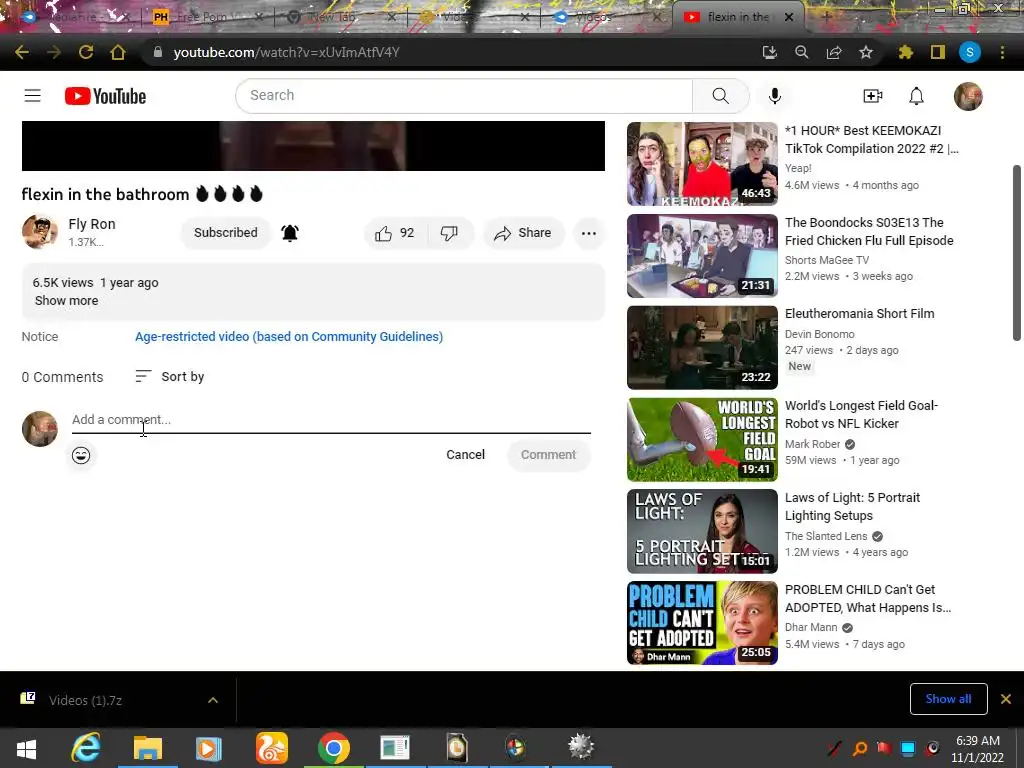The height and width of the screenshot is (768, 1024).
Task: Bookmark this page with the star icon
Action: tap(866, 52)
